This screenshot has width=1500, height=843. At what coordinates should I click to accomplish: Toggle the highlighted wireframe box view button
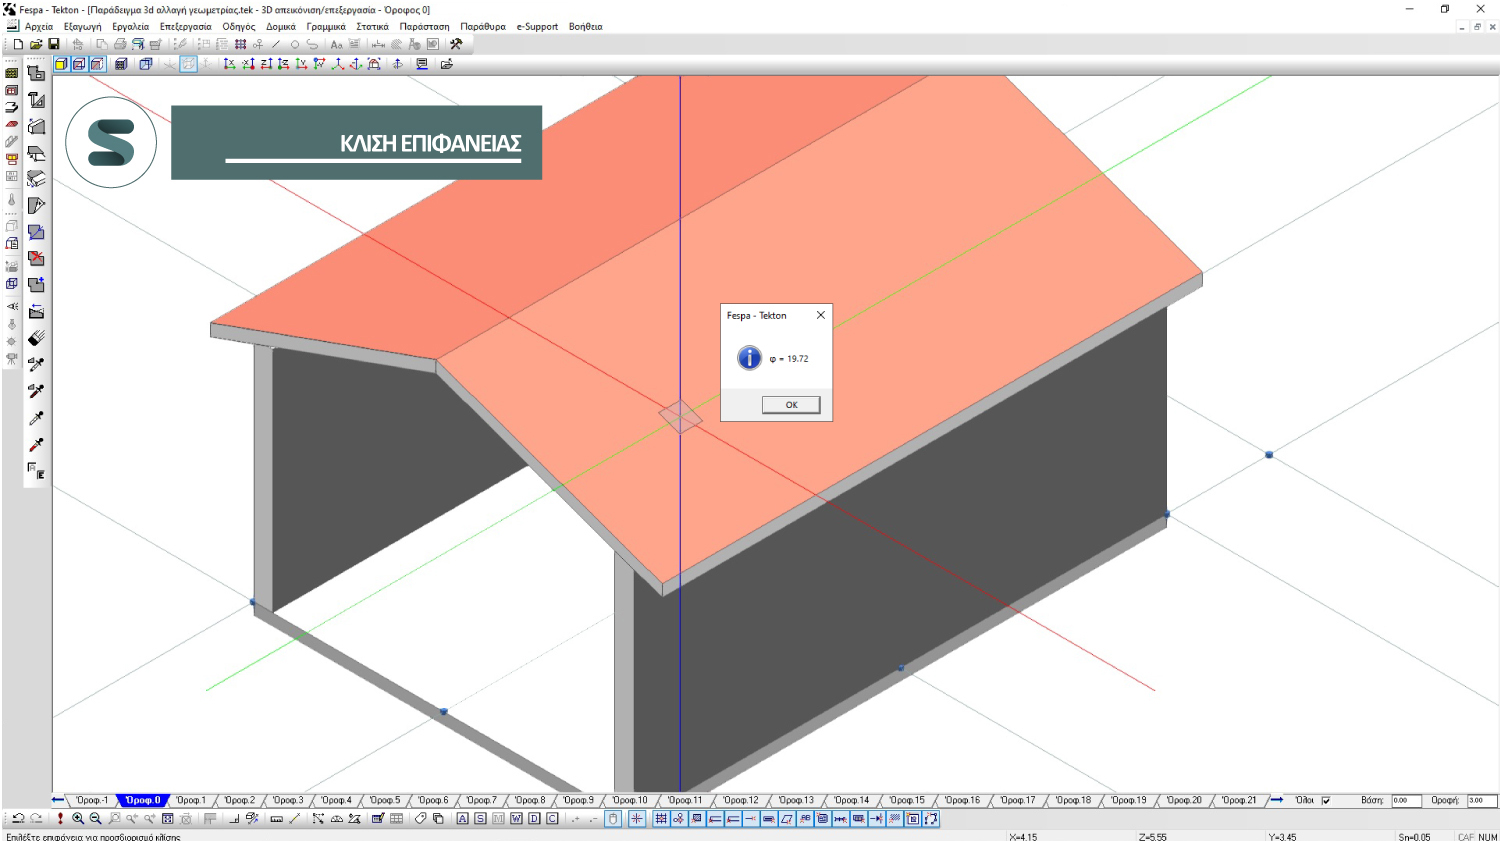(x=188, y=64)
